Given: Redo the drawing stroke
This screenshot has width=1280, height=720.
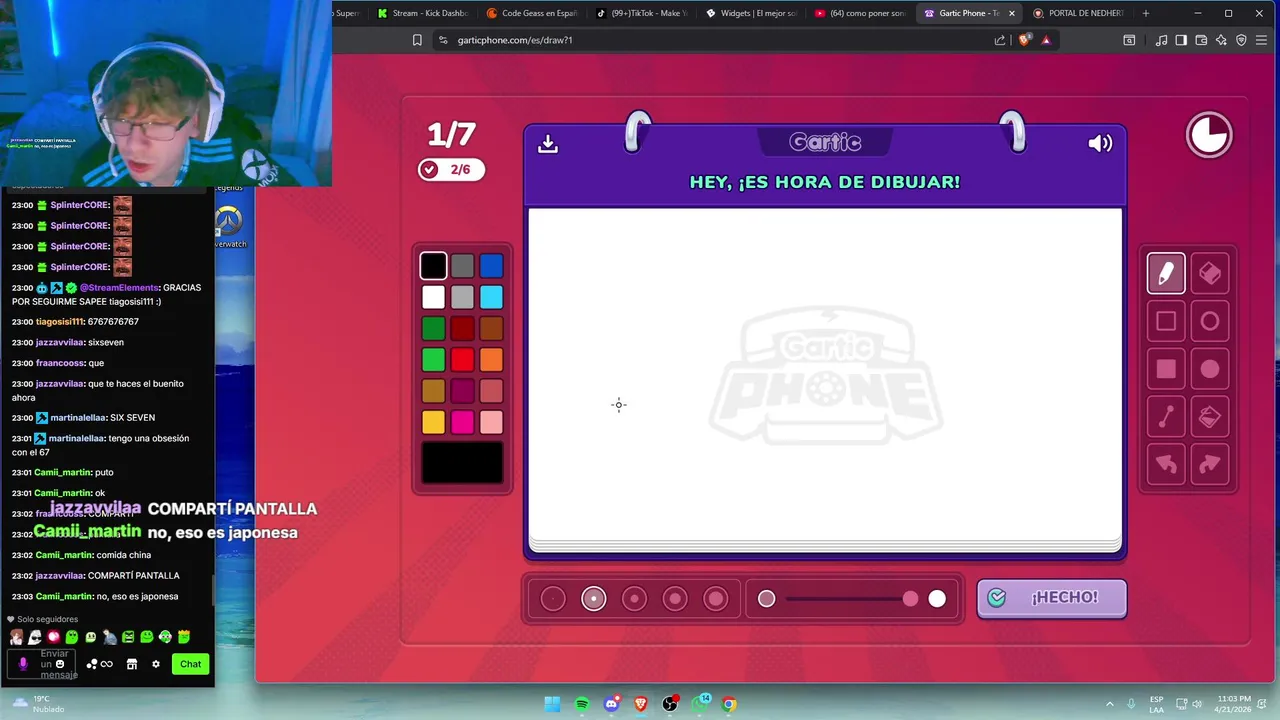Looking at the screenshot, I should coord(1210,464).
